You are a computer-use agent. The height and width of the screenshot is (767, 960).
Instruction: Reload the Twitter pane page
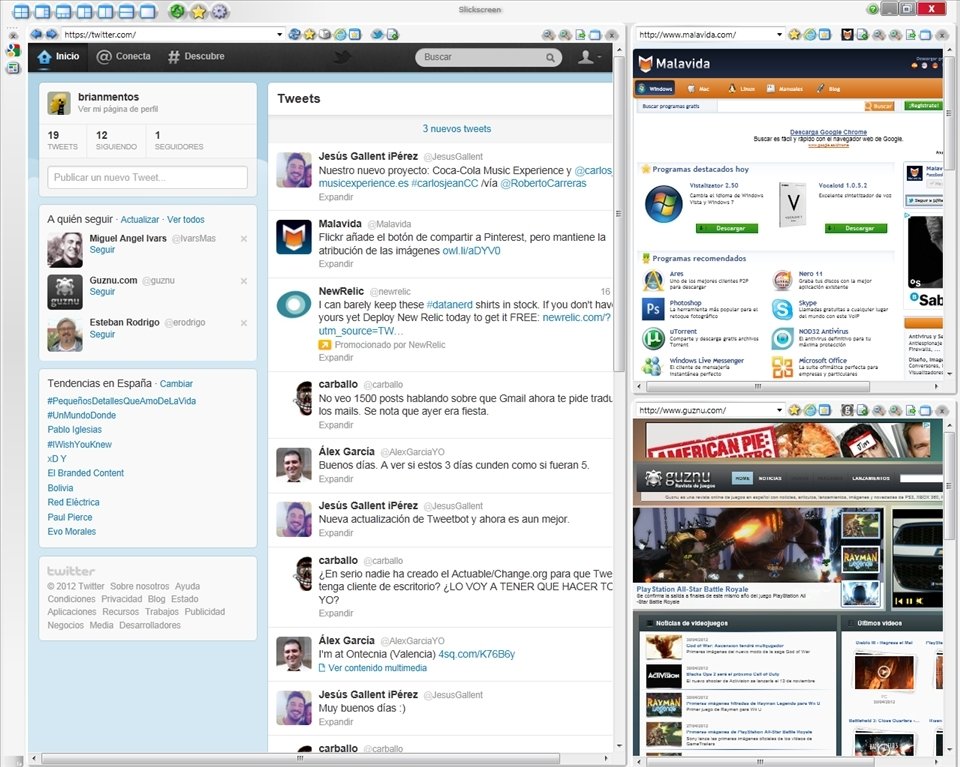tap(294, 34)
